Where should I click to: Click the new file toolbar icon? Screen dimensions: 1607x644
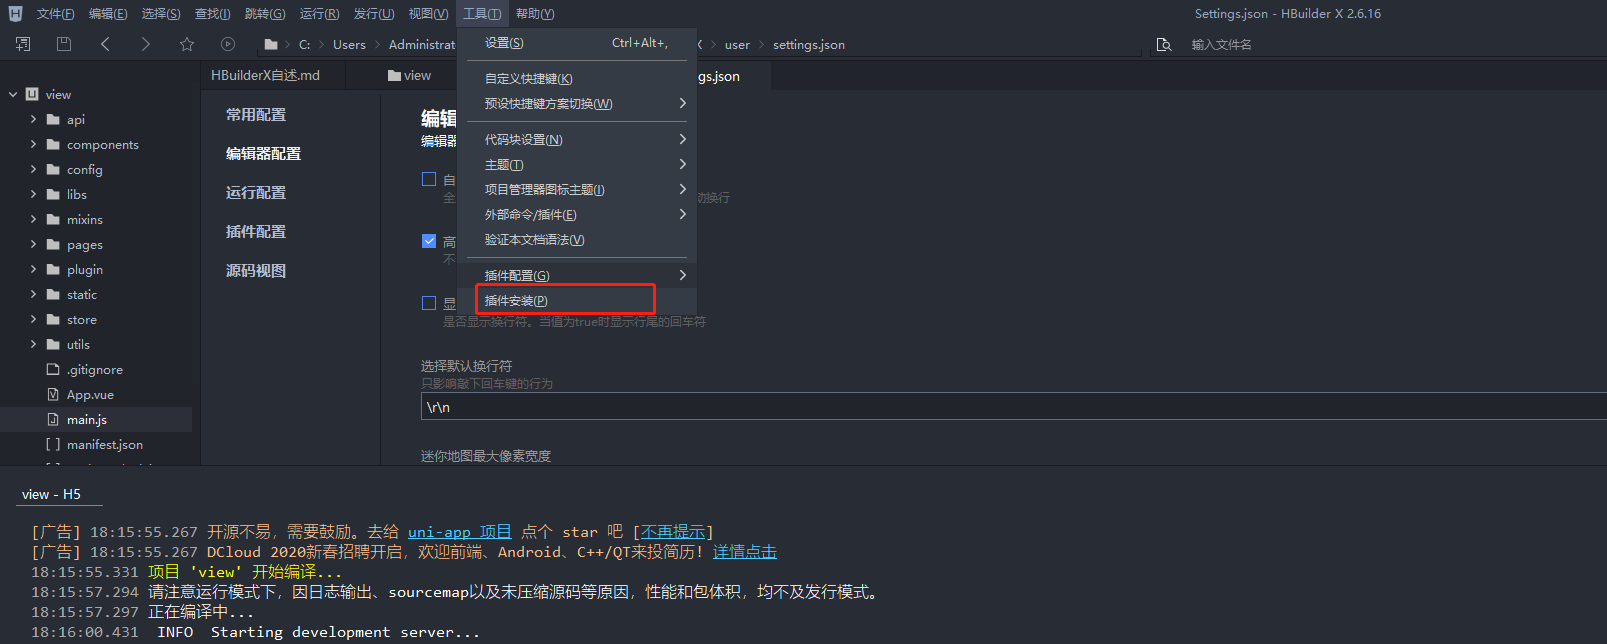(x=23, y=44)
